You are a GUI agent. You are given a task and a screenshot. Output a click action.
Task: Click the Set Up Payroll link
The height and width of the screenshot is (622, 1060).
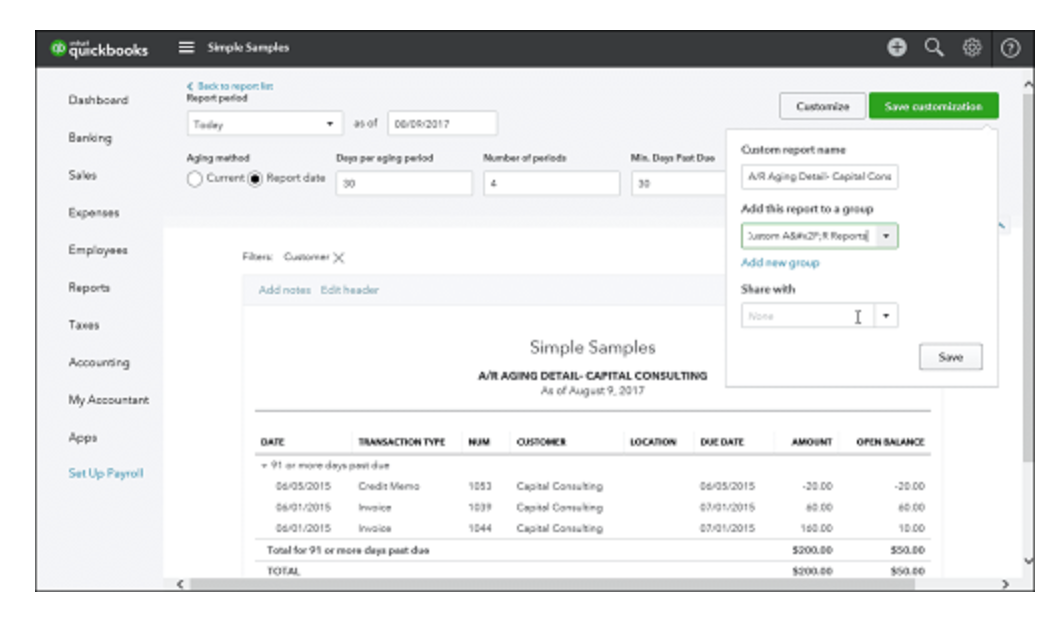pos(105,473)
